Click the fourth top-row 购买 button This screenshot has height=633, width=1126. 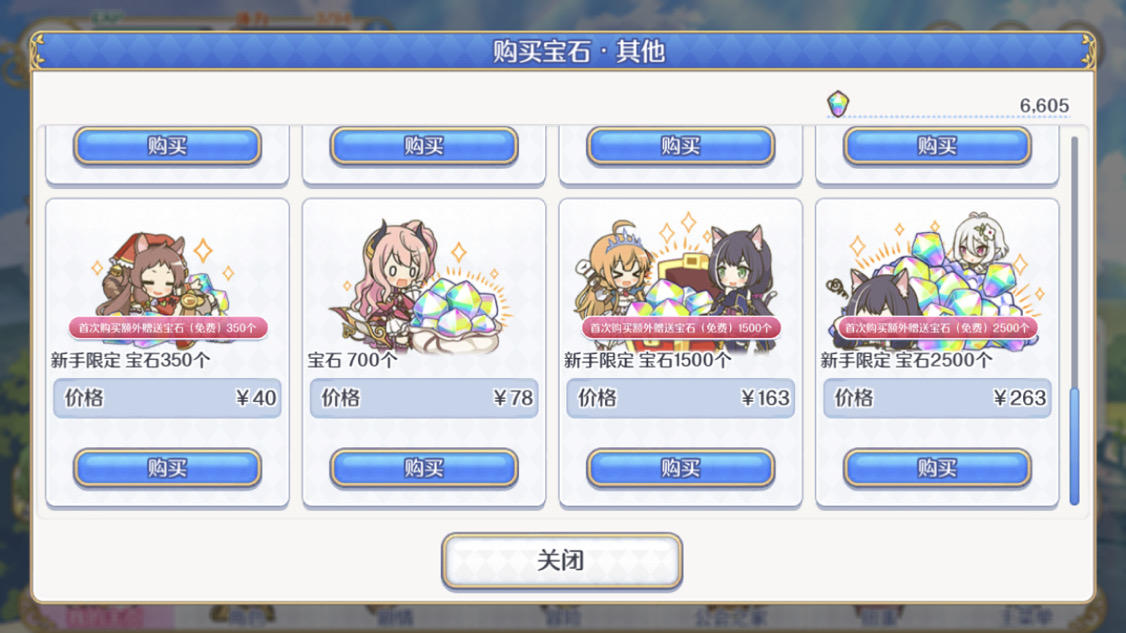click(937, 146)
